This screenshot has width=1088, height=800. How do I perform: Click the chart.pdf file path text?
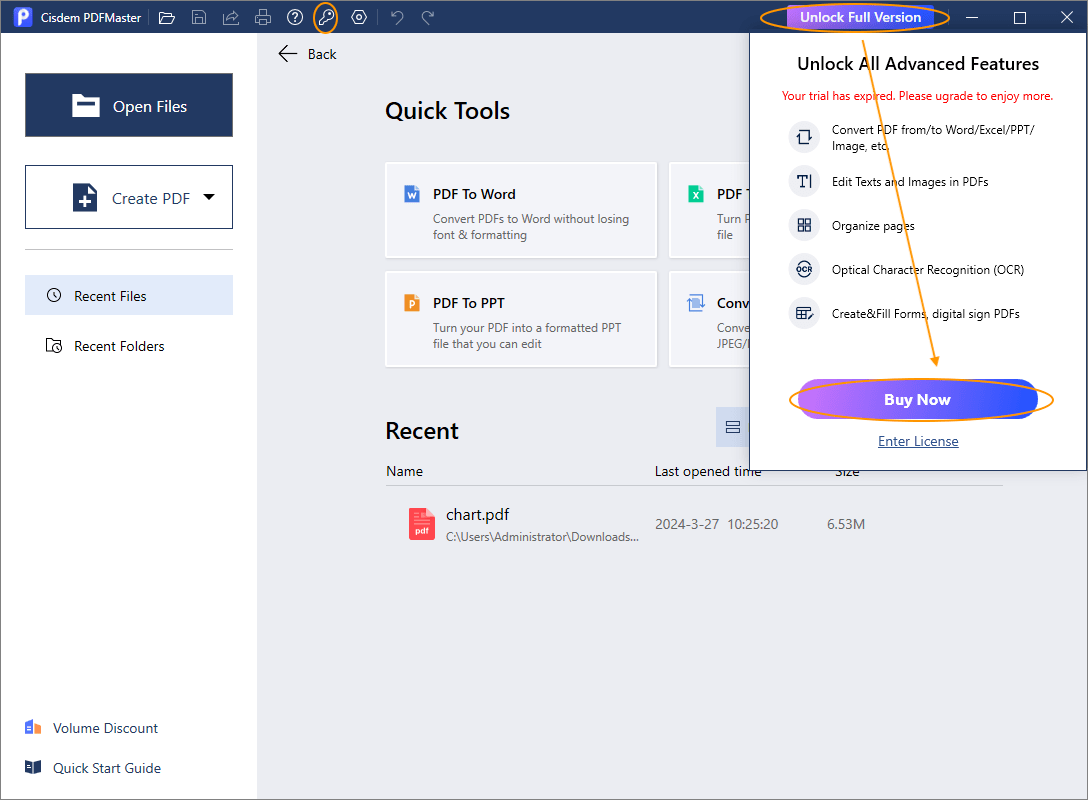pos(542,536)
